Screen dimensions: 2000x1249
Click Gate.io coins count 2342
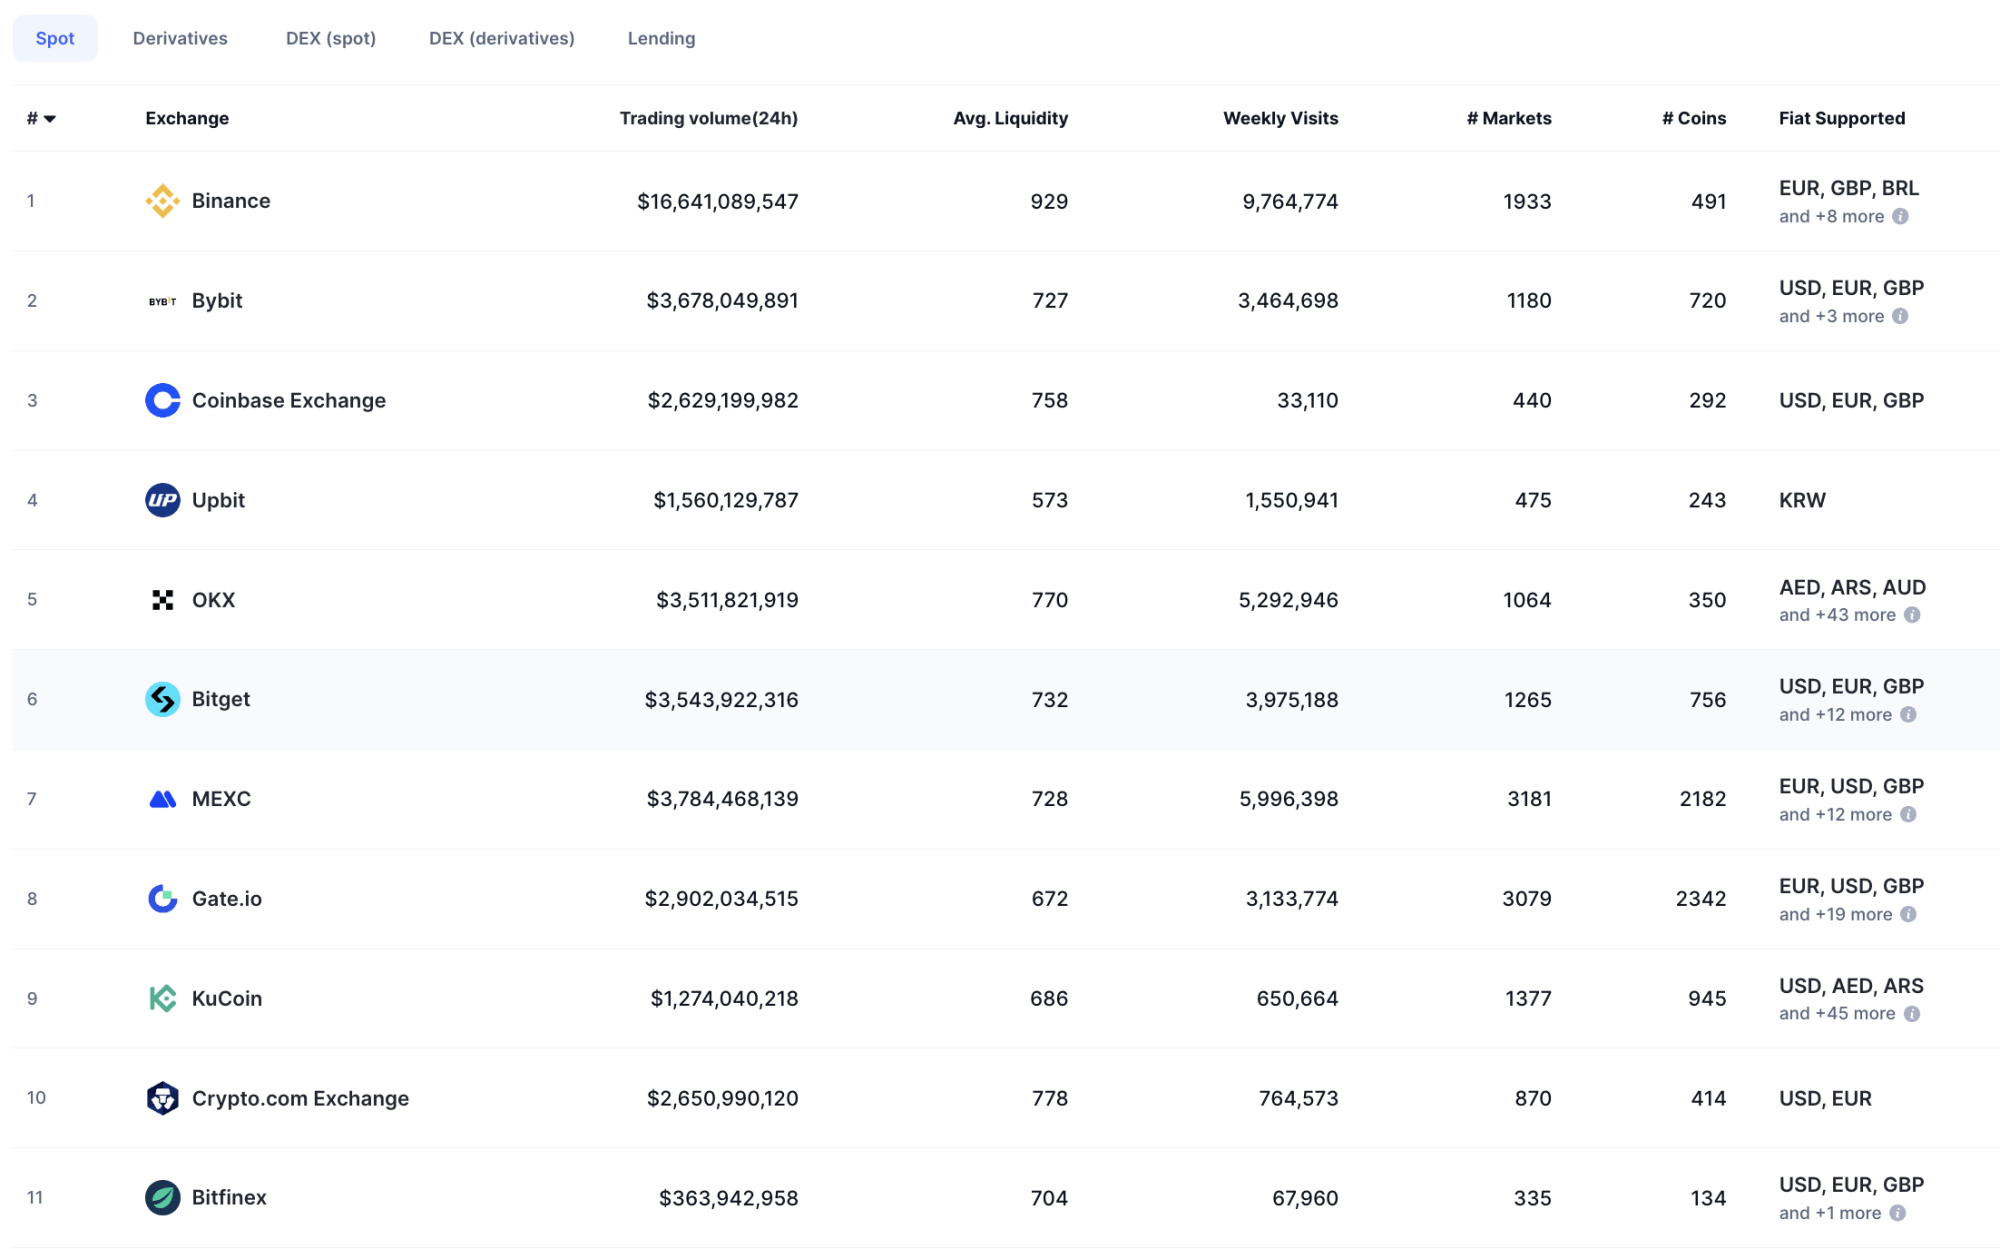coord(1701,899)
